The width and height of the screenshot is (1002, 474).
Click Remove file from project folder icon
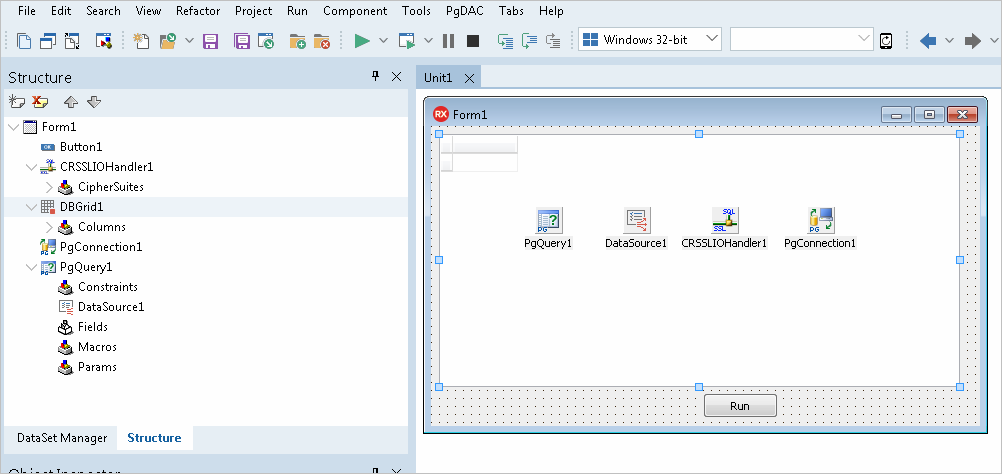click(321, 42)
